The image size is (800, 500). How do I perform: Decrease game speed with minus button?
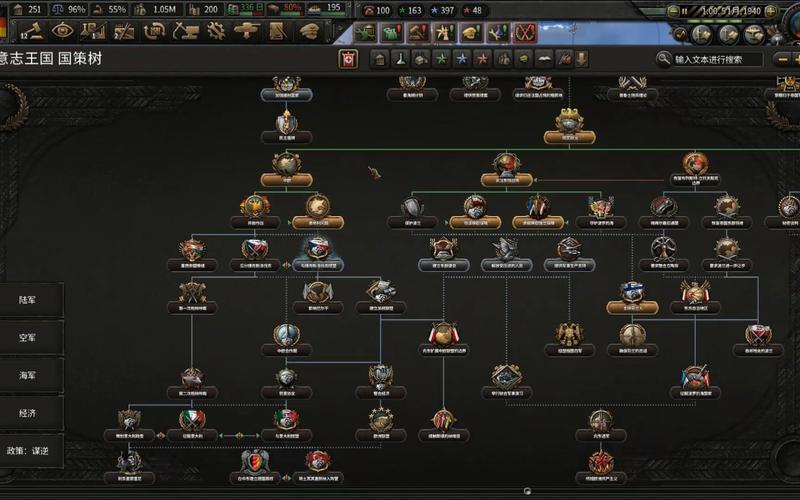pos(673,11)
